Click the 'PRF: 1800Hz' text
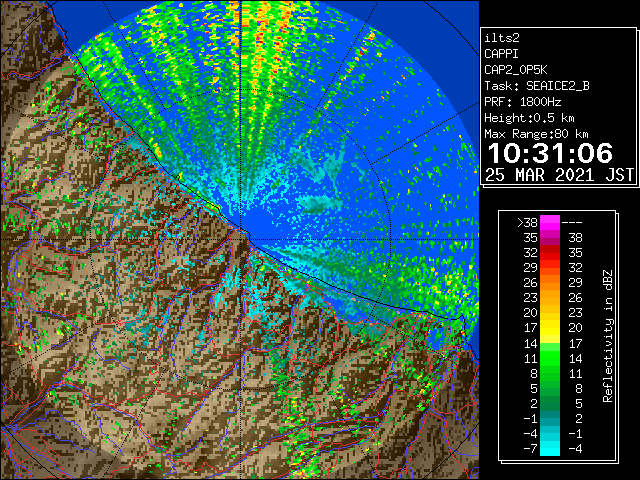This screenshot has height=480, width=640. tap(523, 102)
